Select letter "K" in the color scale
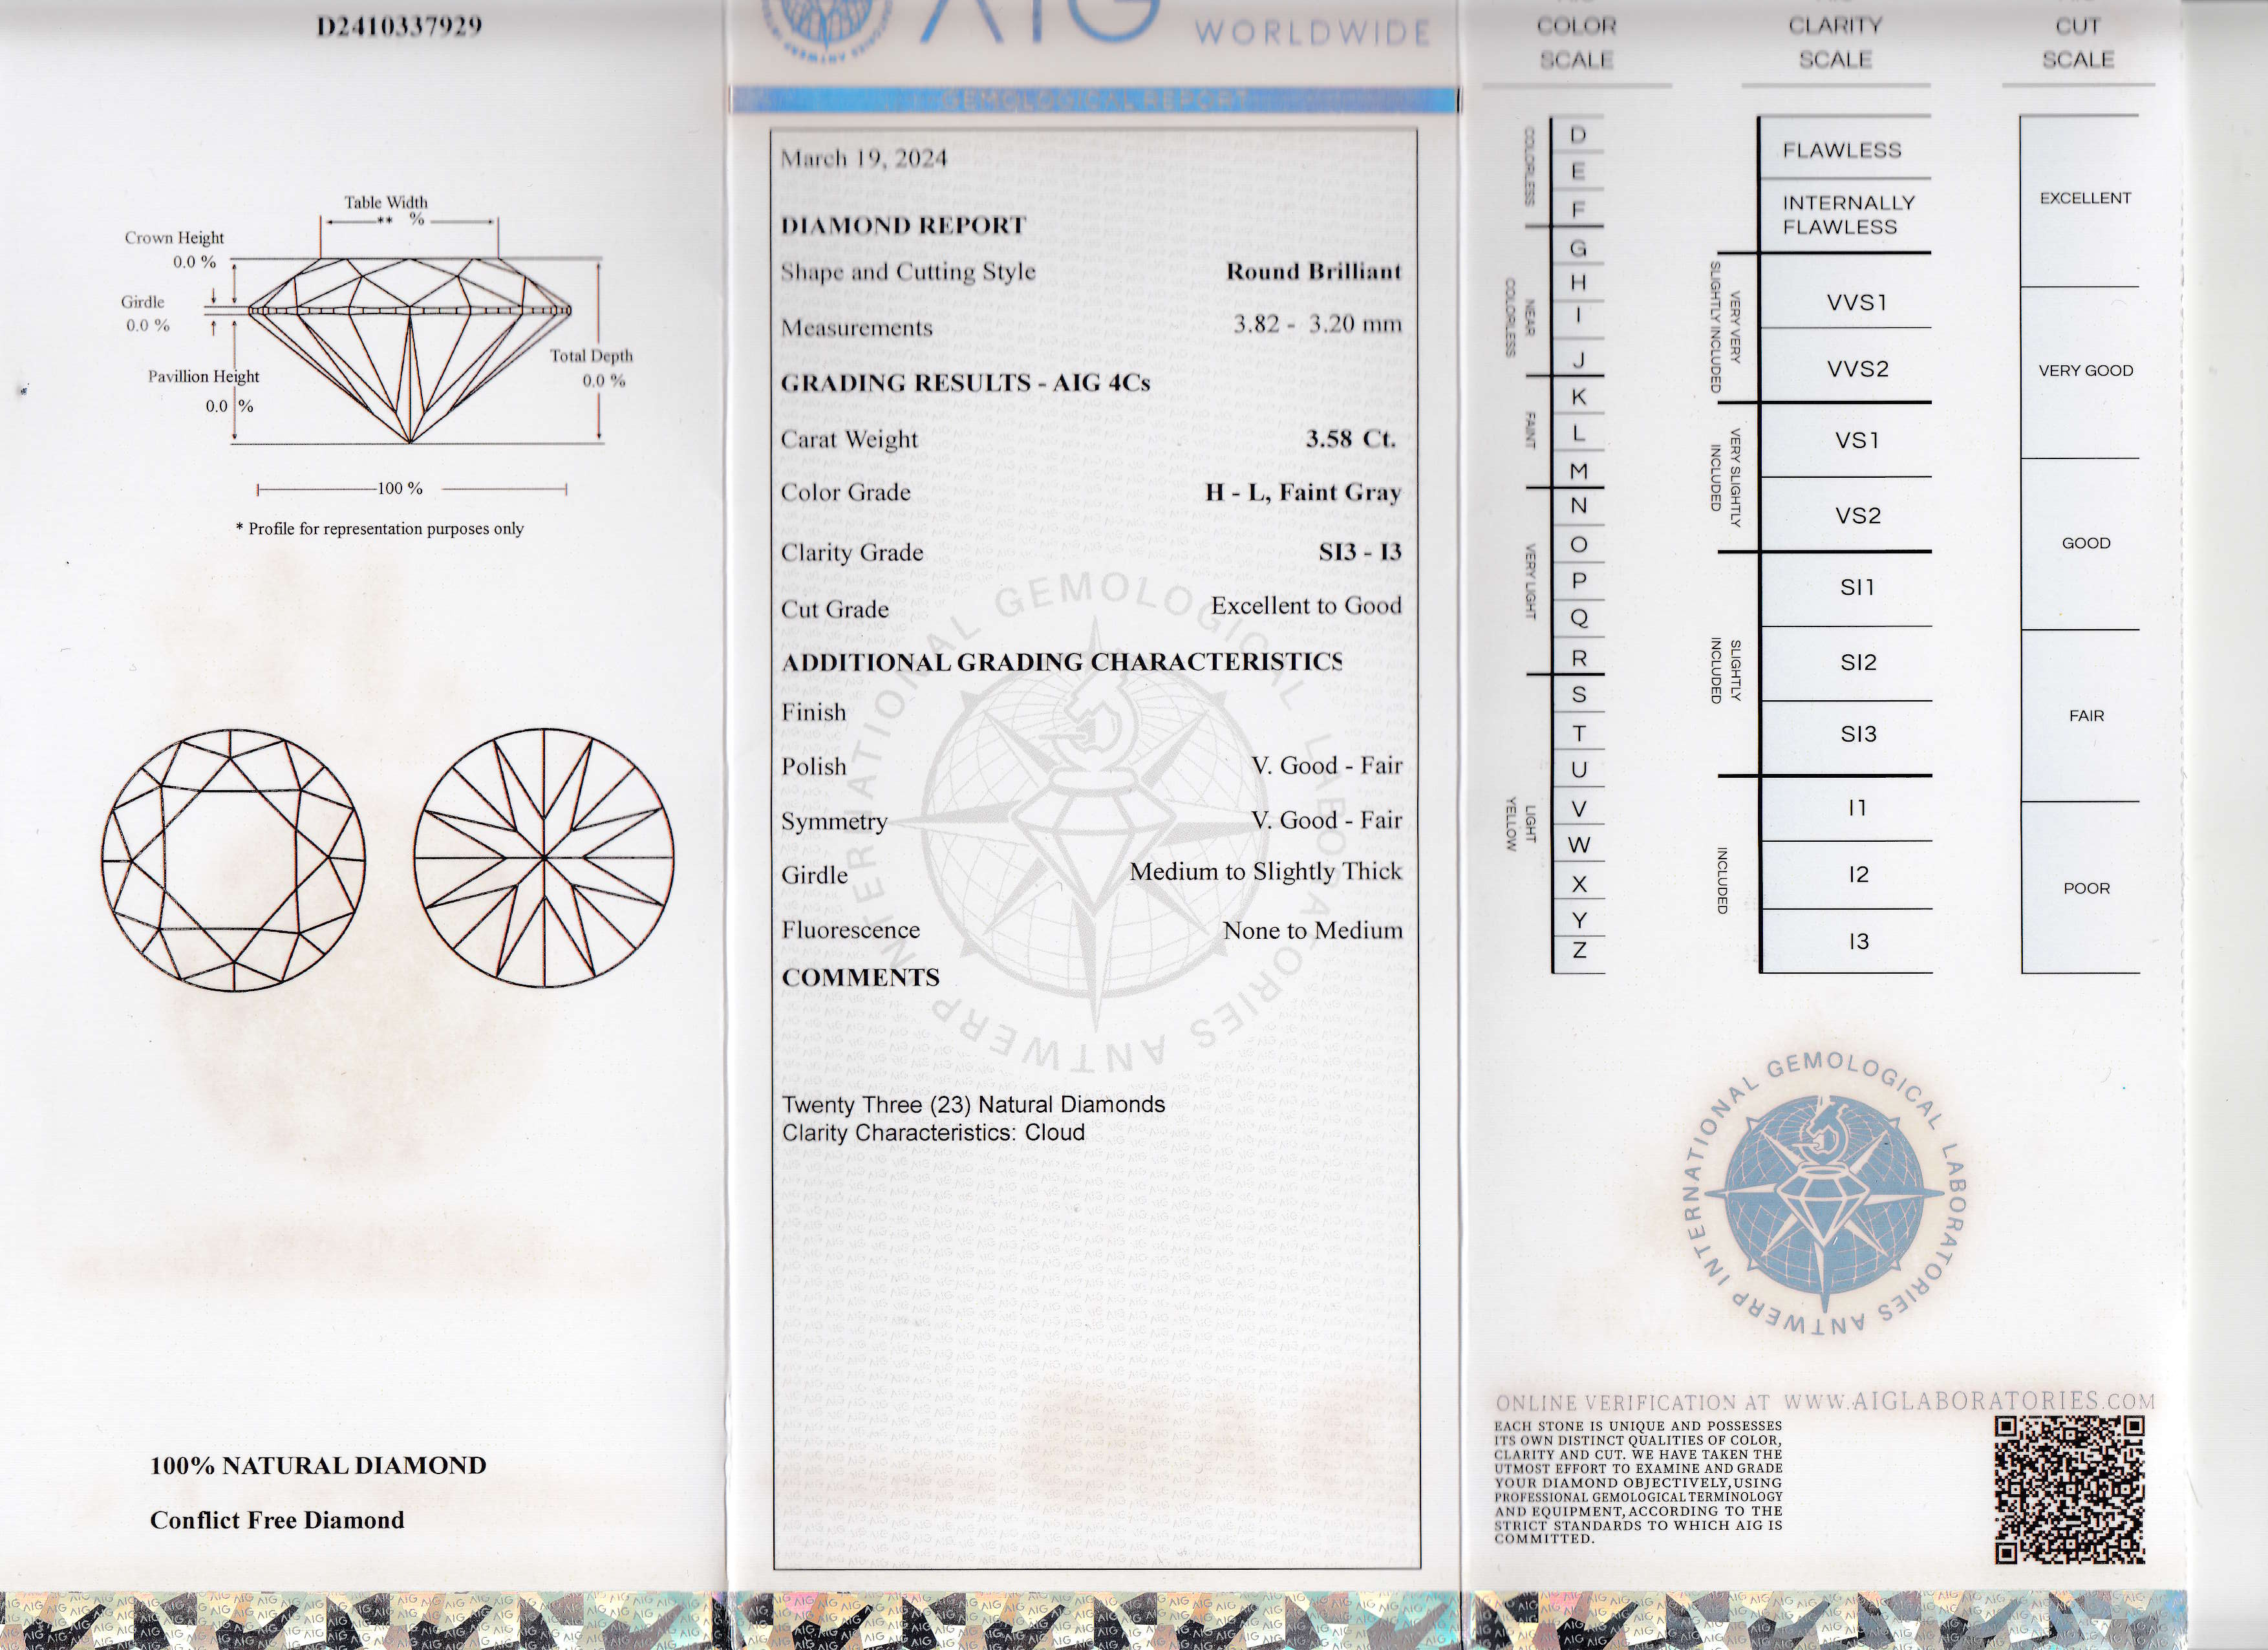Image resolution: width=2268 pixels, height=1650 pixels. point(1579,397)
